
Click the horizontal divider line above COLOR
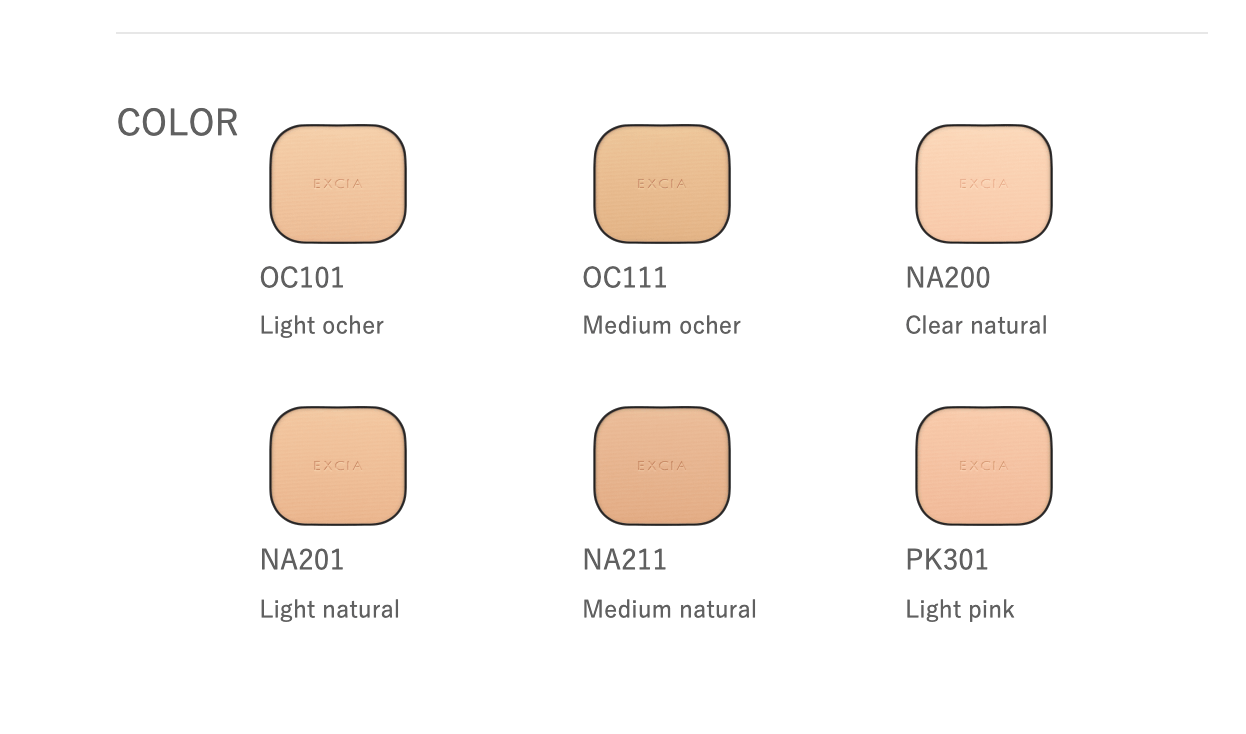coord(661,33)
